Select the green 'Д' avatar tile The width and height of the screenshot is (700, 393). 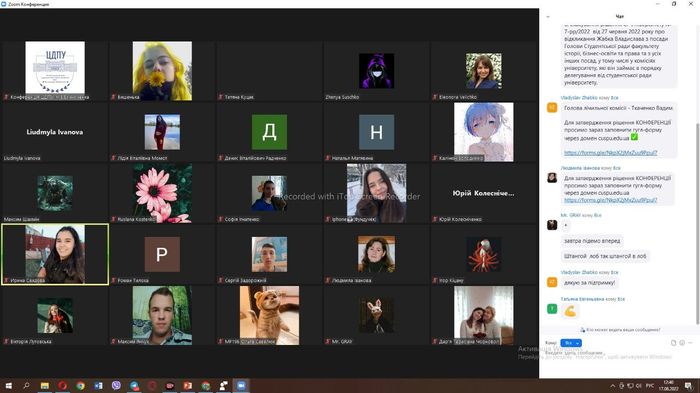click(x=269, y=132)
